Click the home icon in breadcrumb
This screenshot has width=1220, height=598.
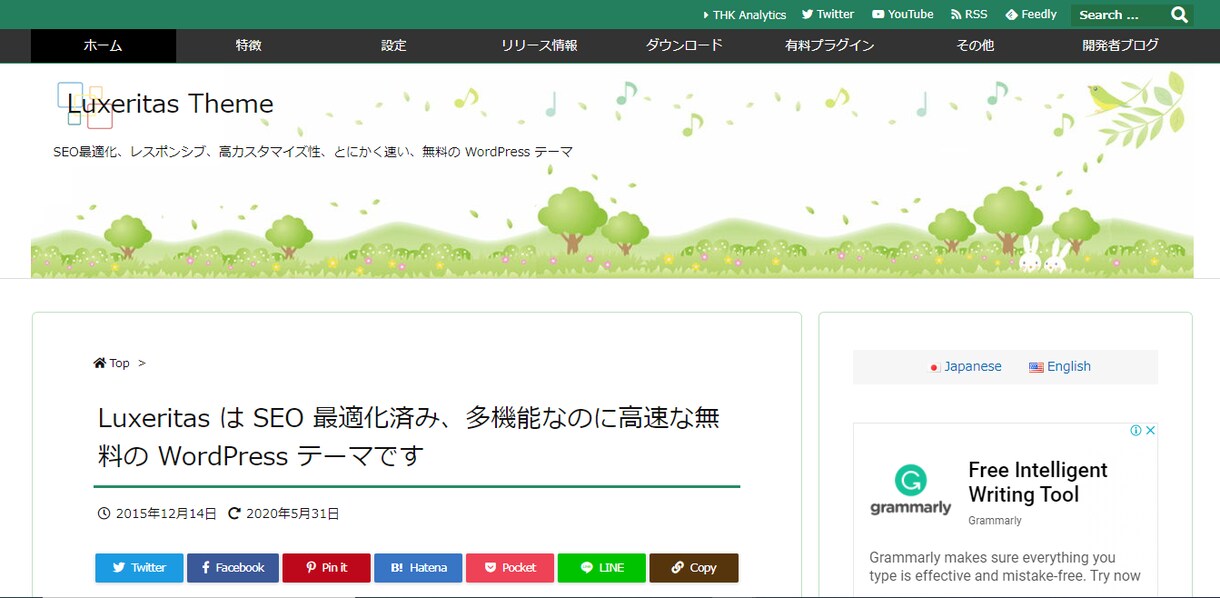[x=99, y=363]
